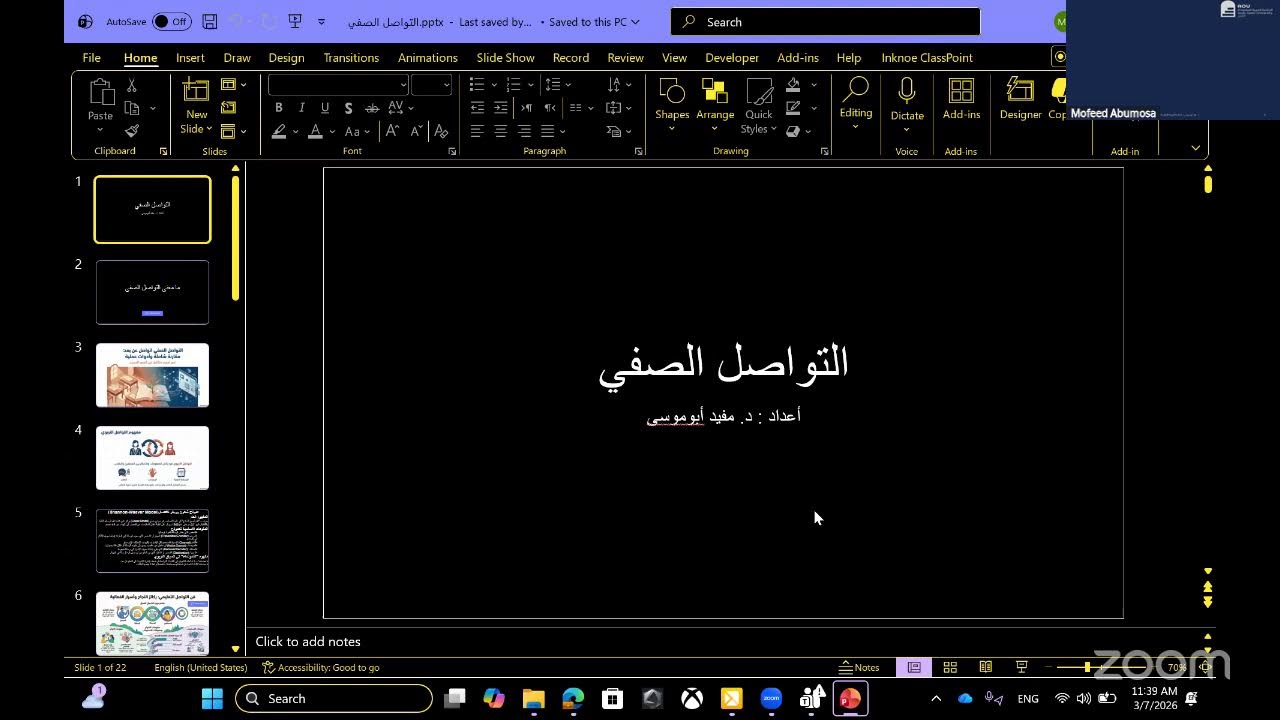
Task: Switch to Slide Sorter view
Action: [x=950, y=667]
